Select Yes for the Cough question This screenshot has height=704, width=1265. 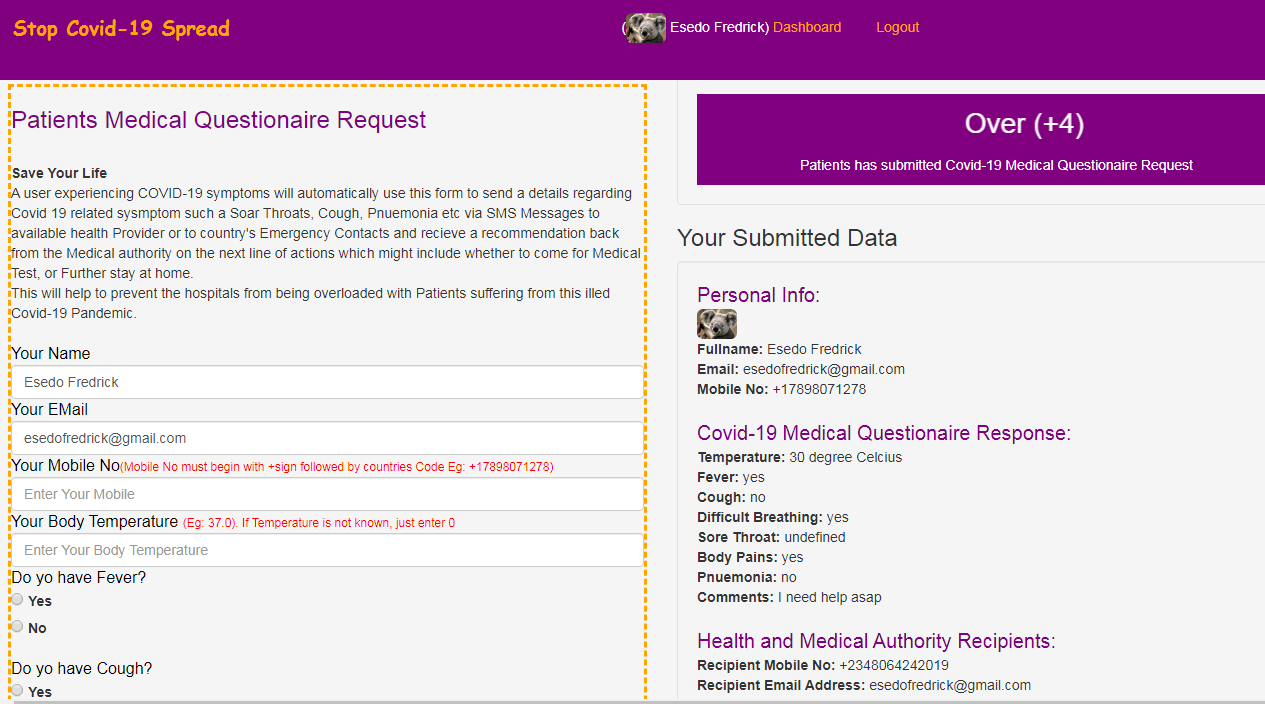pos(17,690)
